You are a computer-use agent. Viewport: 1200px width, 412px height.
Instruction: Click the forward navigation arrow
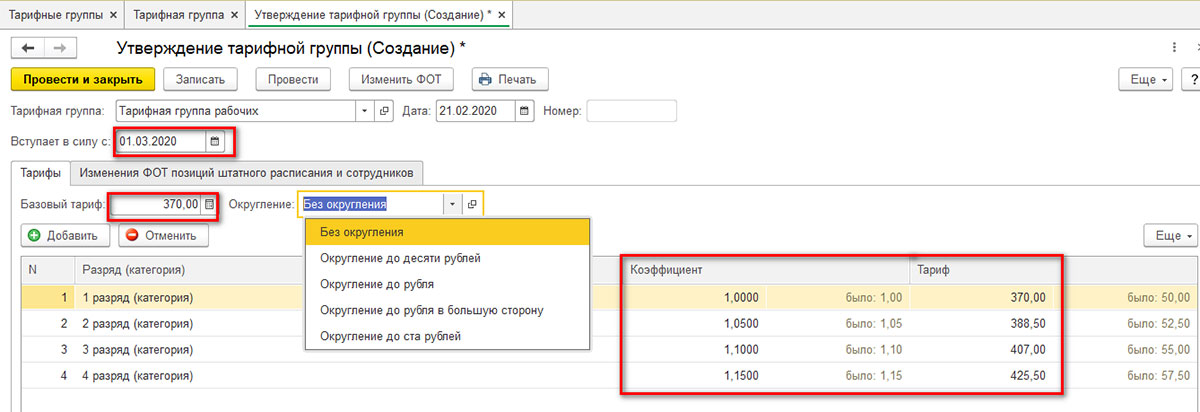click(59, 48)
